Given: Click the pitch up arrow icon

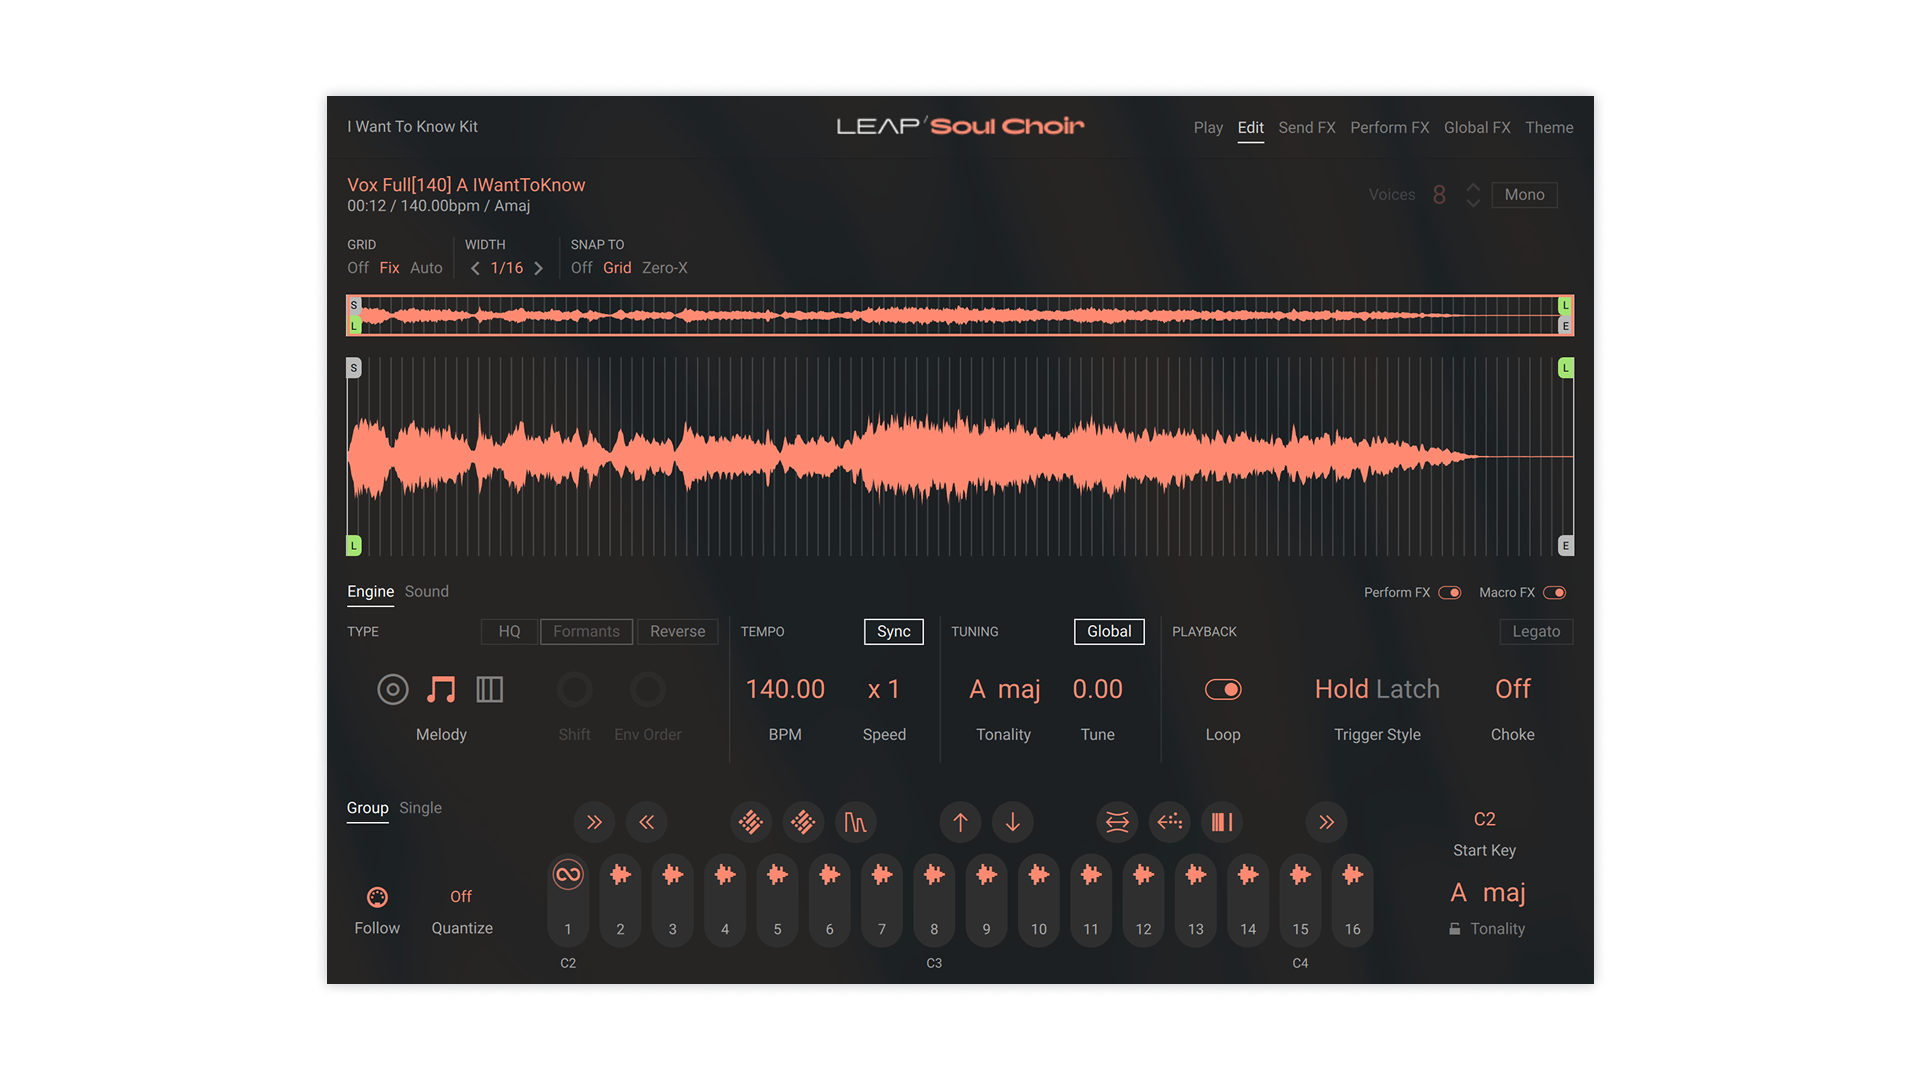Looking at the screenshot, I should pos(960,822).
